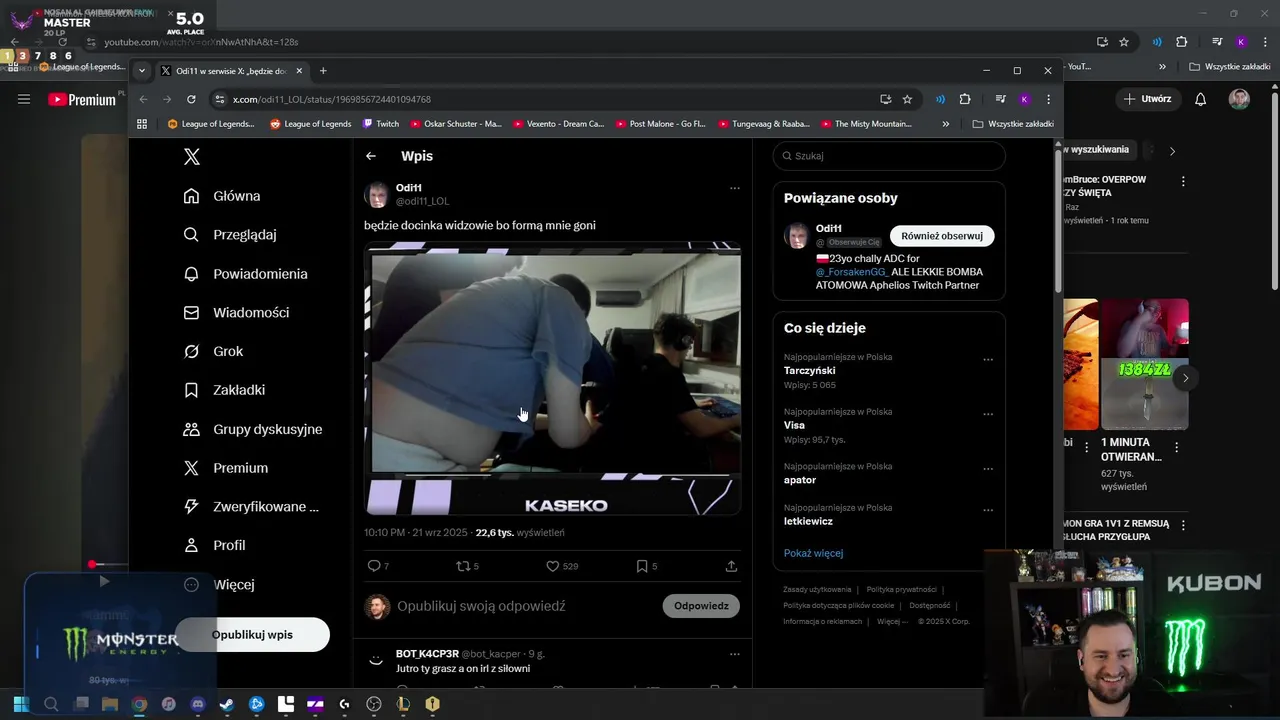The height and width of the screenshot is (720, 1280).
Task: Open Grok in X sidebar
Action: tap(213, 351)
